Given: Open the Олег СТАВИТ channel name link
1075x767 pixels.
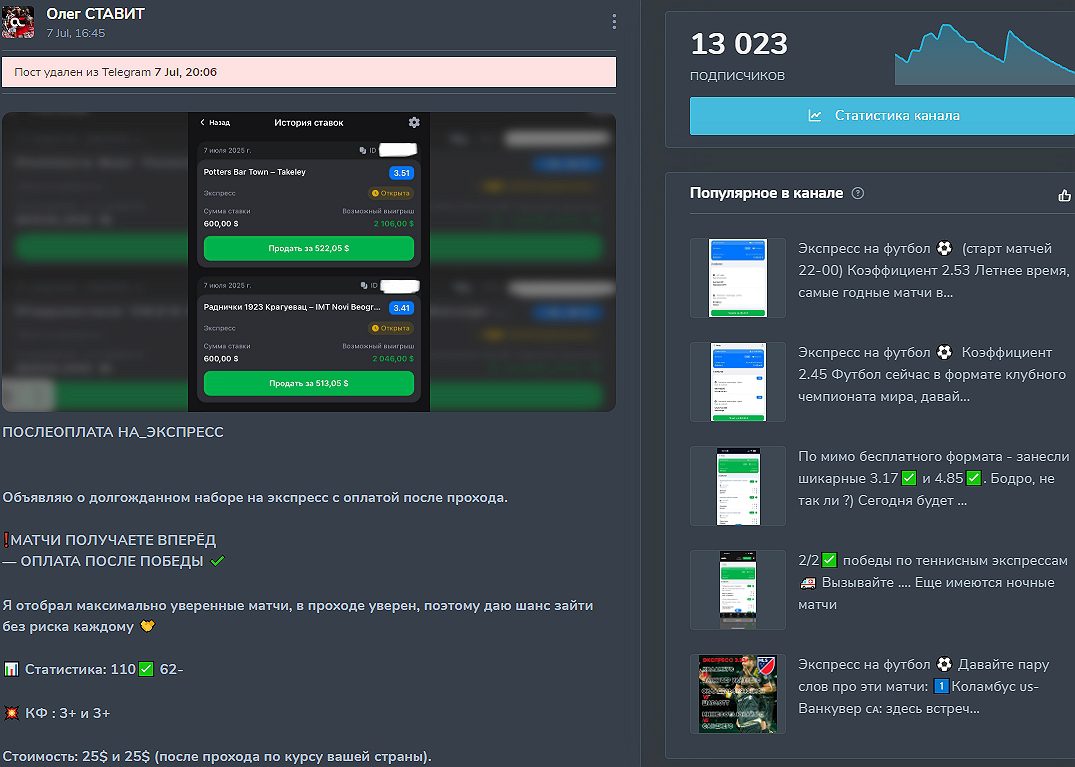Looking at the screenshot, I should tap(95, 14).
